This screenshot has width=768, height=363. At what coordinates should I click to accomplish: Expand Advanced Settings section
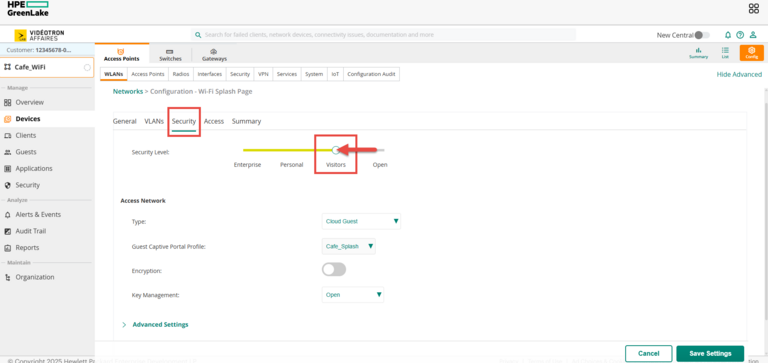point(155,324)
